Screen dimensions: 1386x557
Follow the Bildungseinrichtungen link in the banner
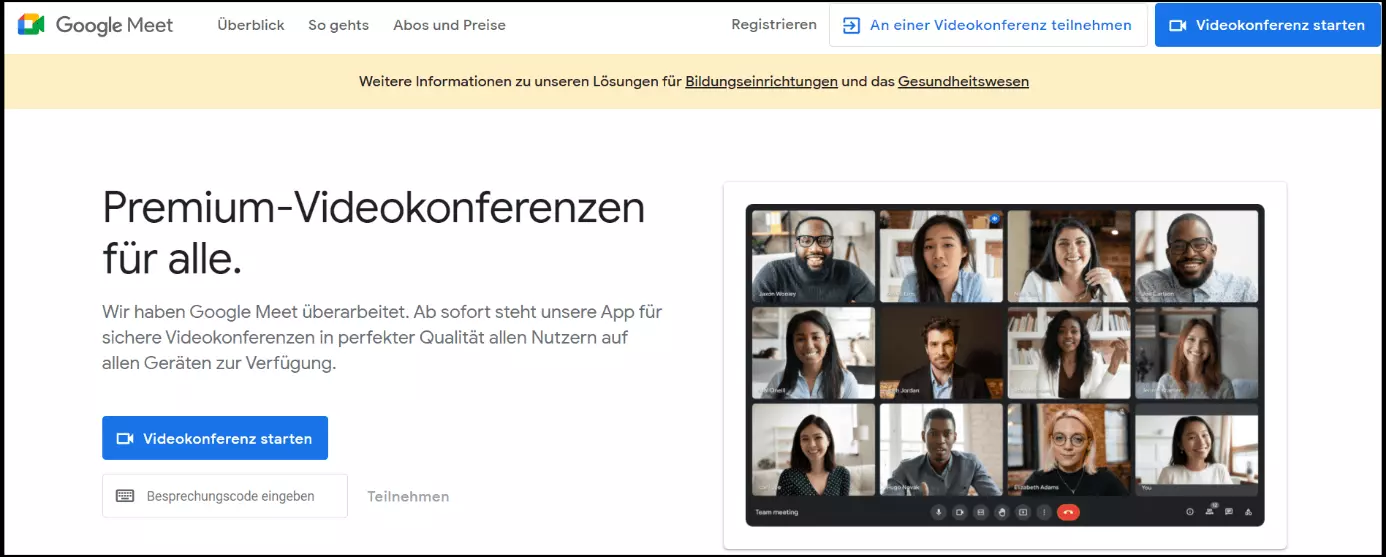tap(761, 82)
